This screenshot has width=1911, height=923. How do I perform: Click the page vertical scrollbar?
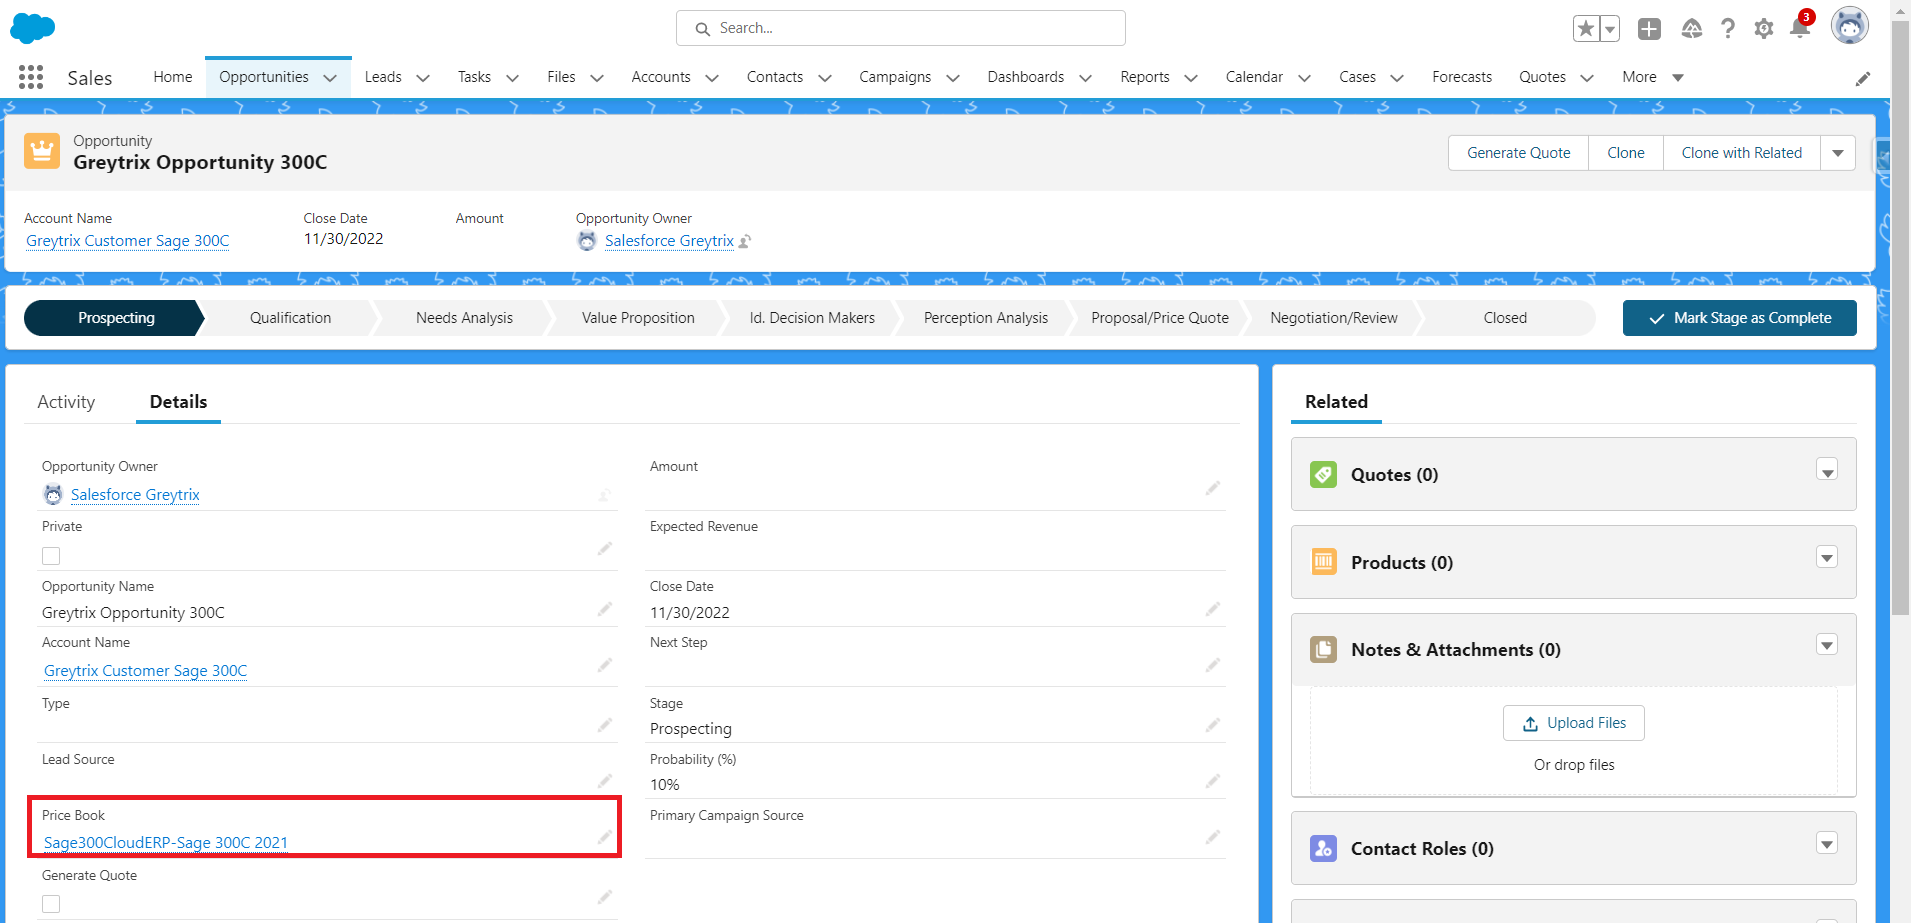click(x=1901, y=318)
